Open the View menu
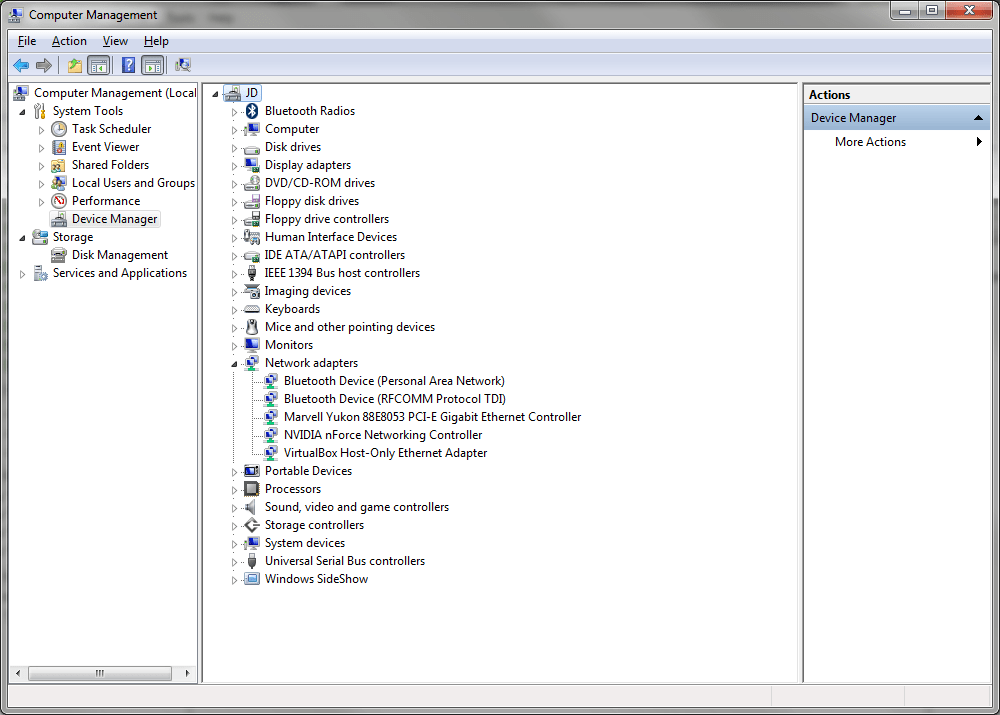The width and height of the screenshot is (1000, 715). tap(115, 41)
